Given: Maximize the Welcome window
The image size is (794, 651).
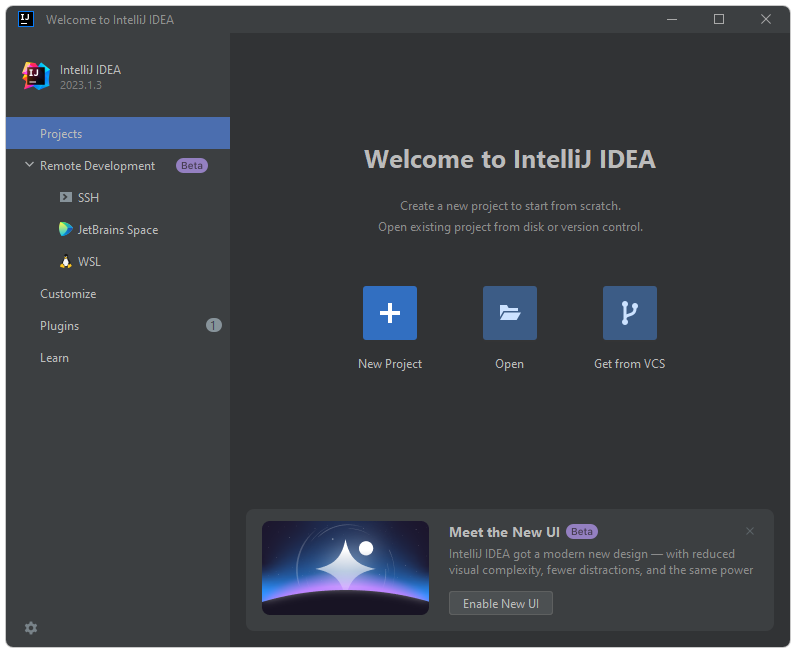Looking at the screenshot, I should pyautogui.click(x=719, y=19).
